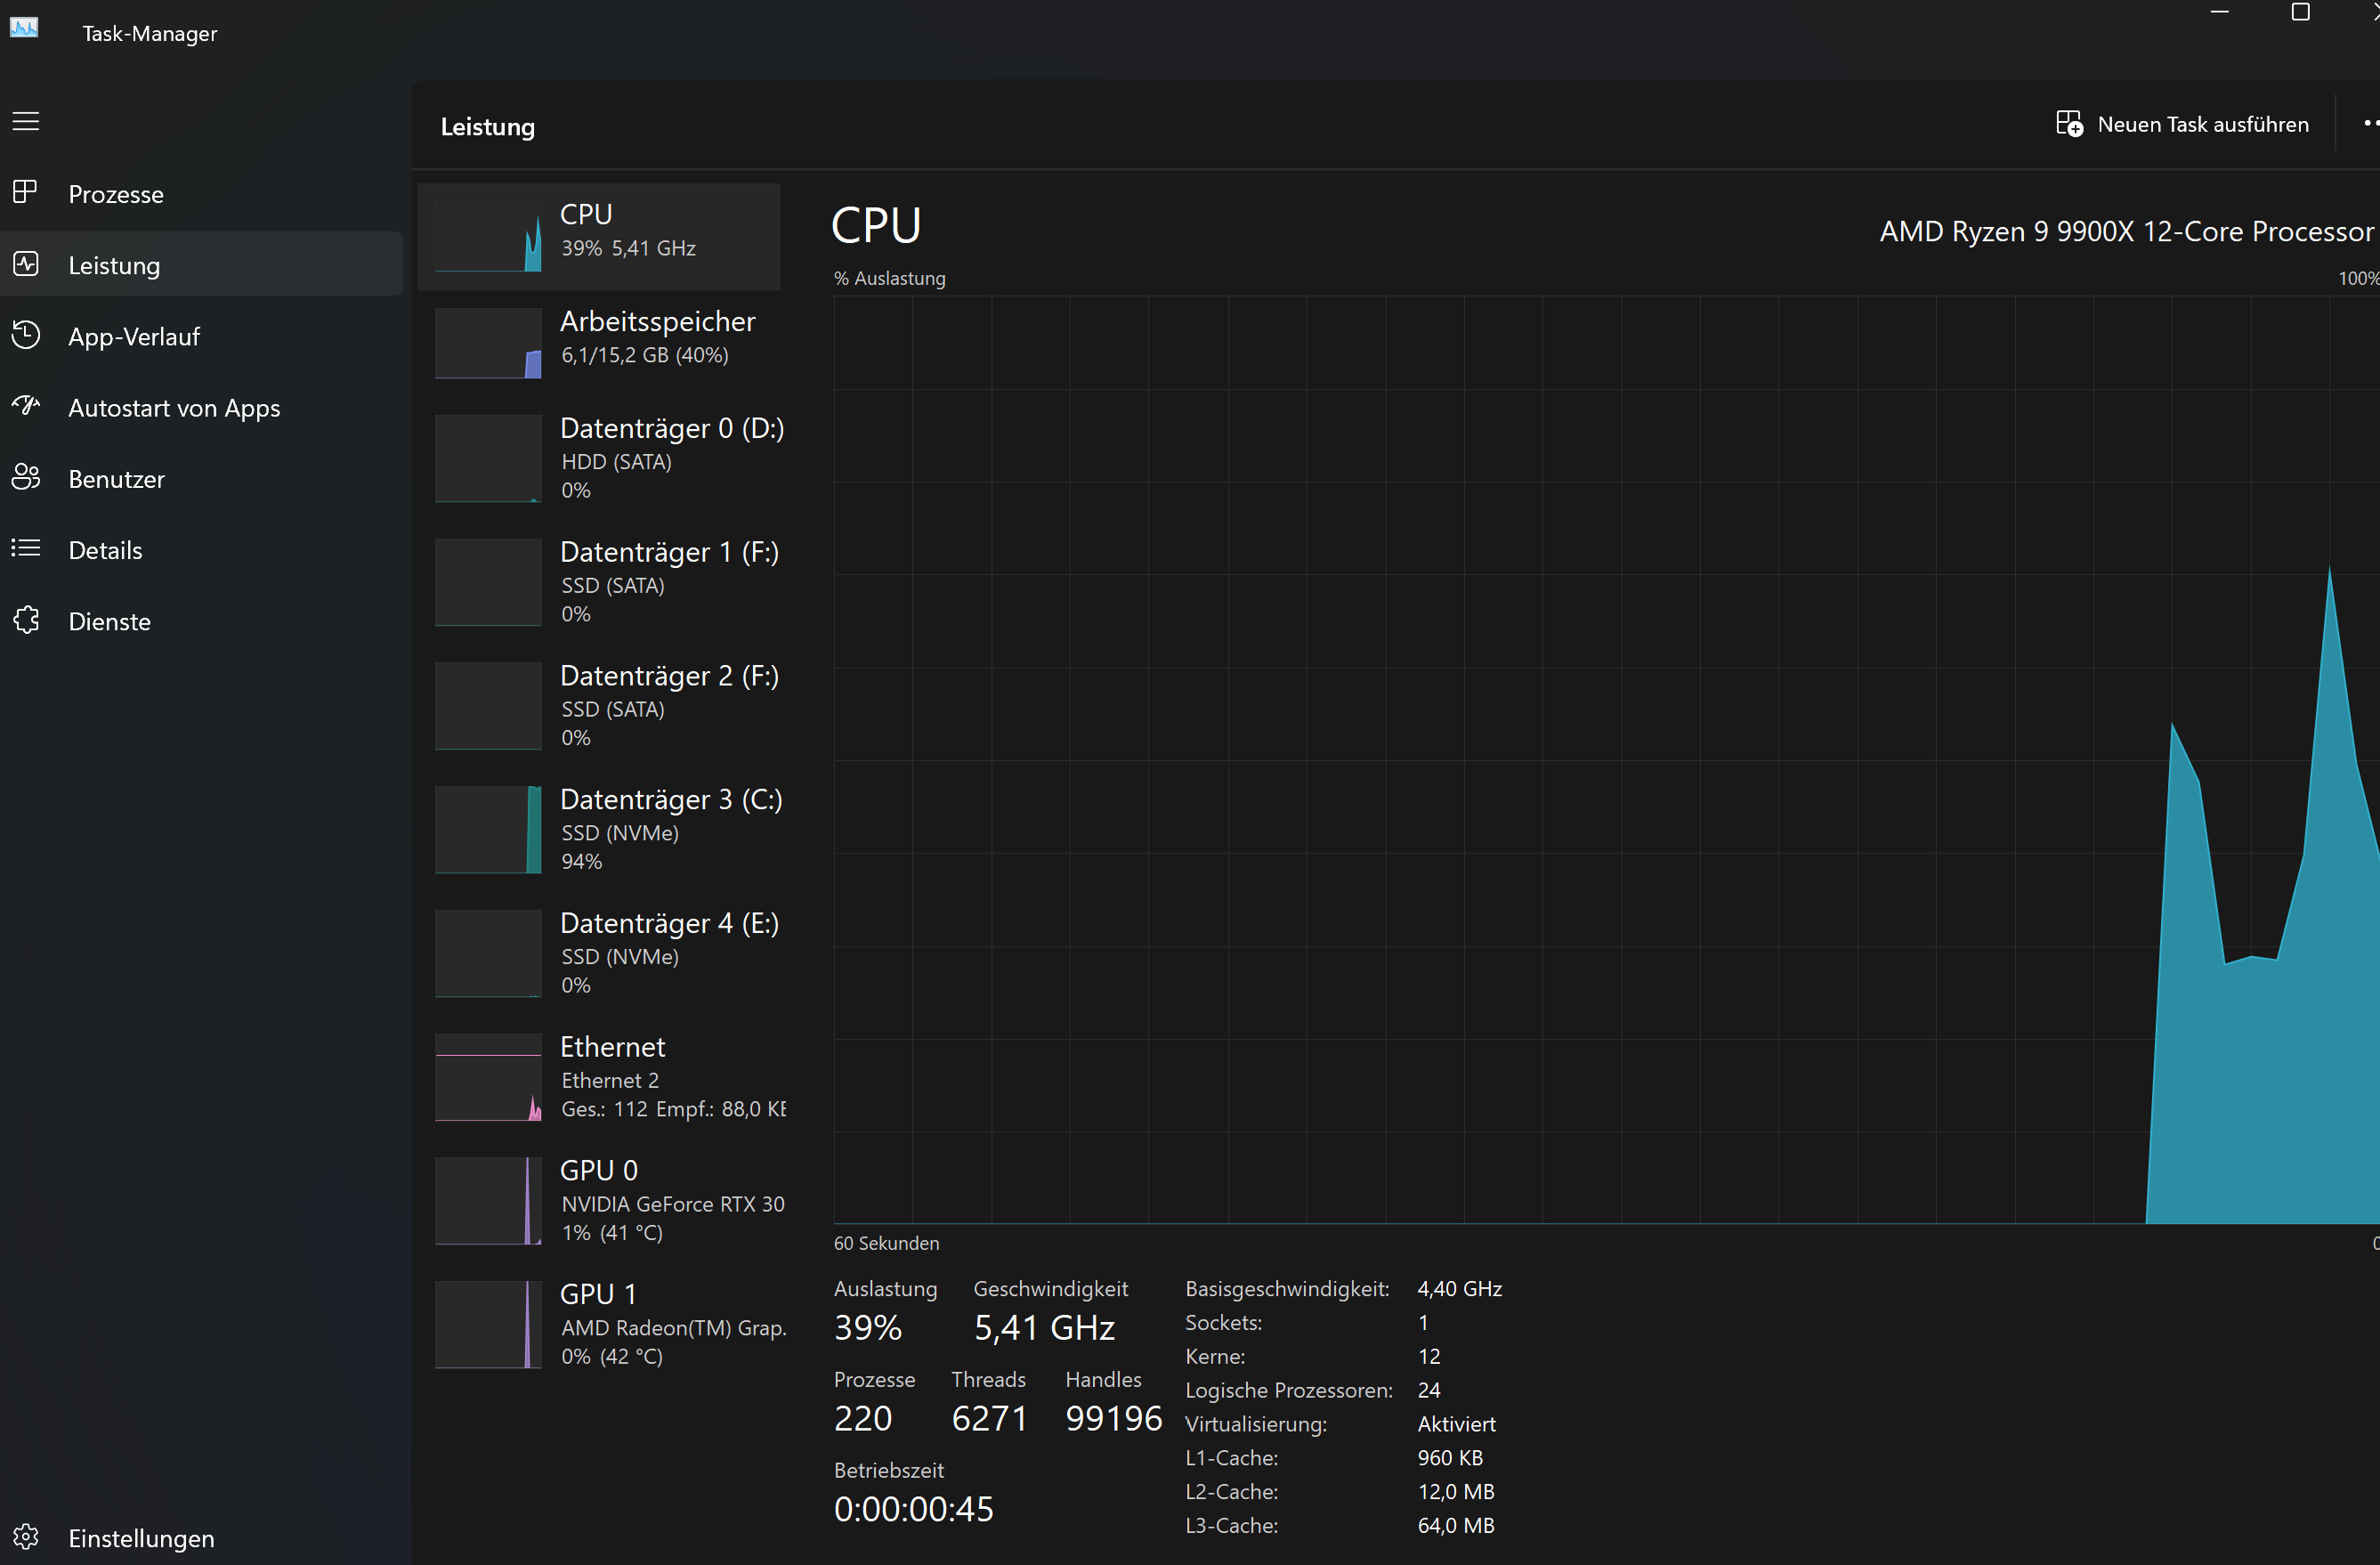The width and height of the screenshot is (2380, 1565).
Task: Open Prozesse via its sidebar icon
Action: [x=26, y=192]
